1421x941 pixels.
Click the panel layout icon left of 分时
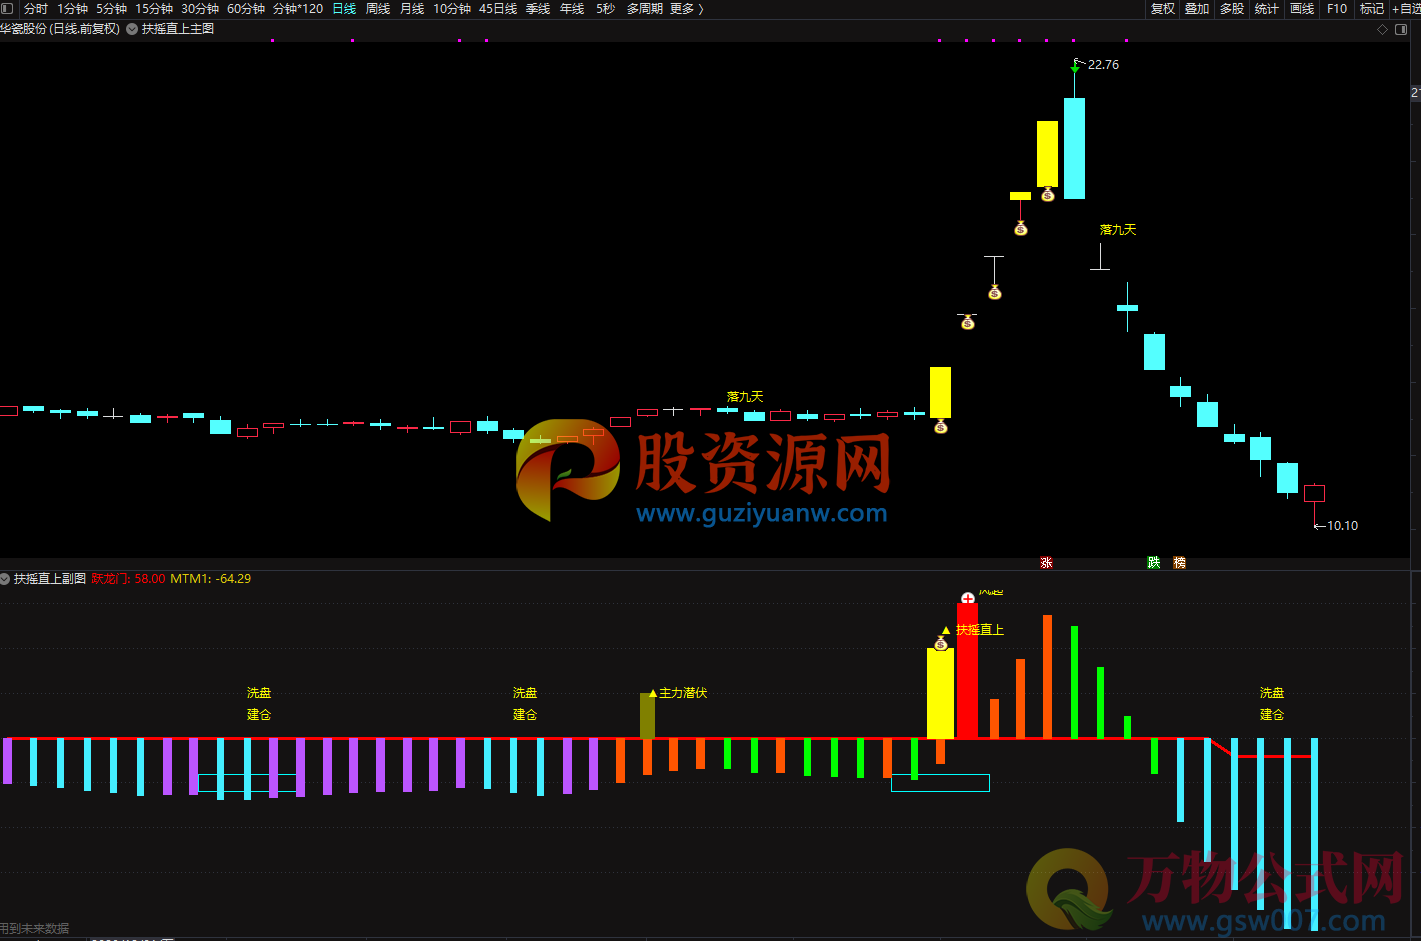click(7, 8)
